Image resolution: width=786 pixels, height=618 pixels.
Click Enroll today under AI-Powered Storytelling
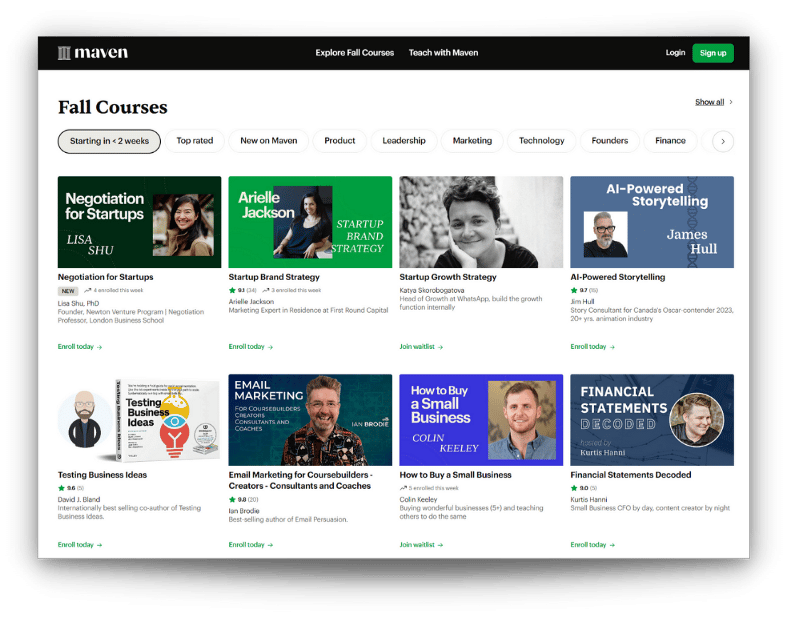[x=593, y=347]
